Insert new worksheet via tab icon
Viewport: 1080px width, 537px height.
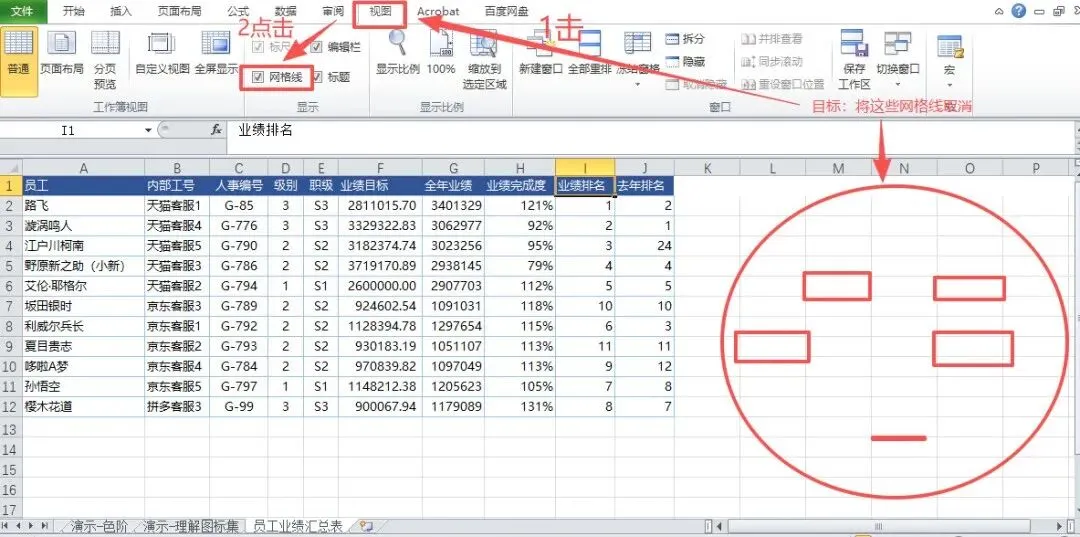point(366,526)
